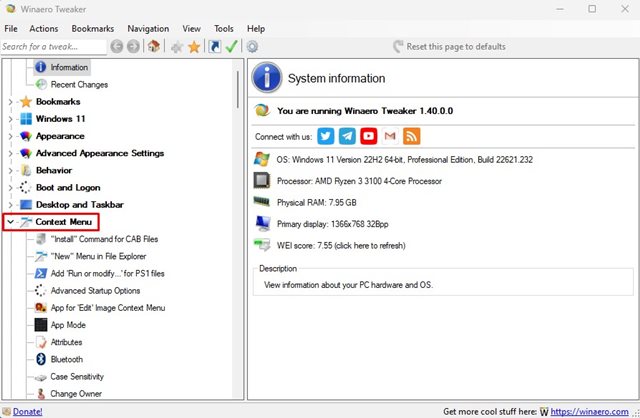Screen dimensions: 640x418
Task: Select Advanced Startup Options item
Action: pyautogui.click(x=96, y=290)
